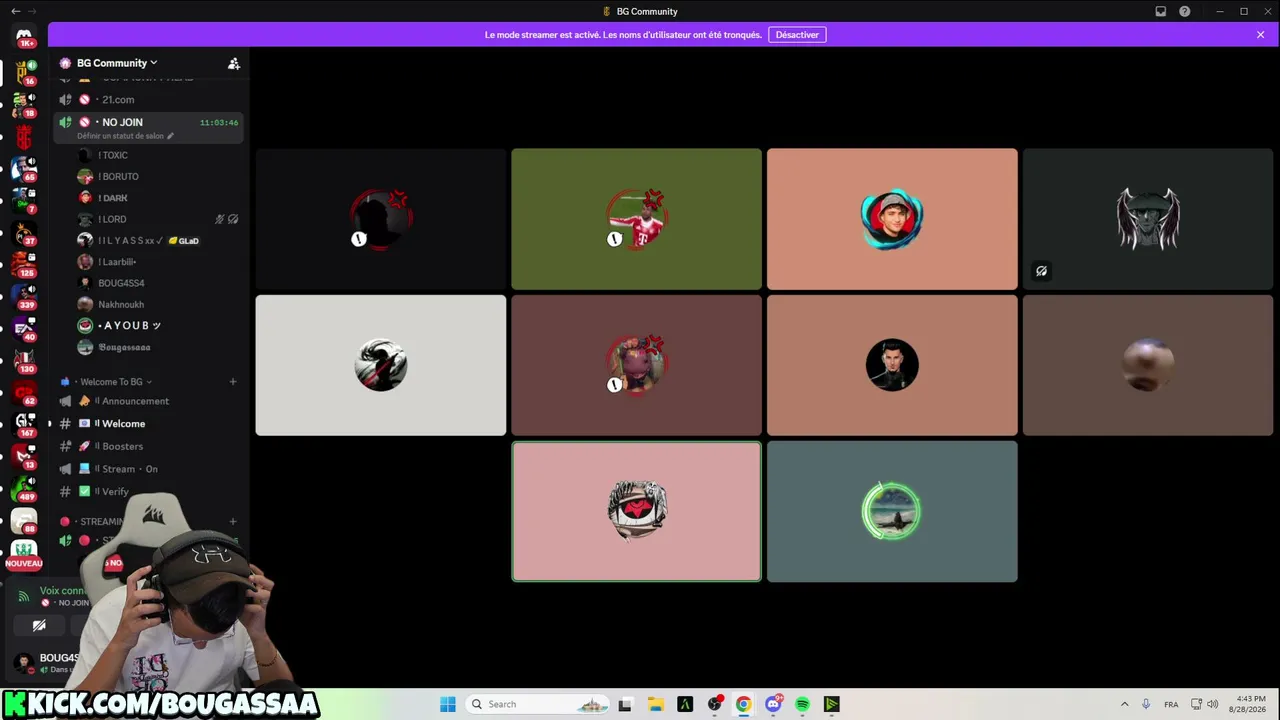The width and height of the screenshot is (1280, 720).
Task: Click the pink speaking participant tile
Action: [x=636, y=511]
